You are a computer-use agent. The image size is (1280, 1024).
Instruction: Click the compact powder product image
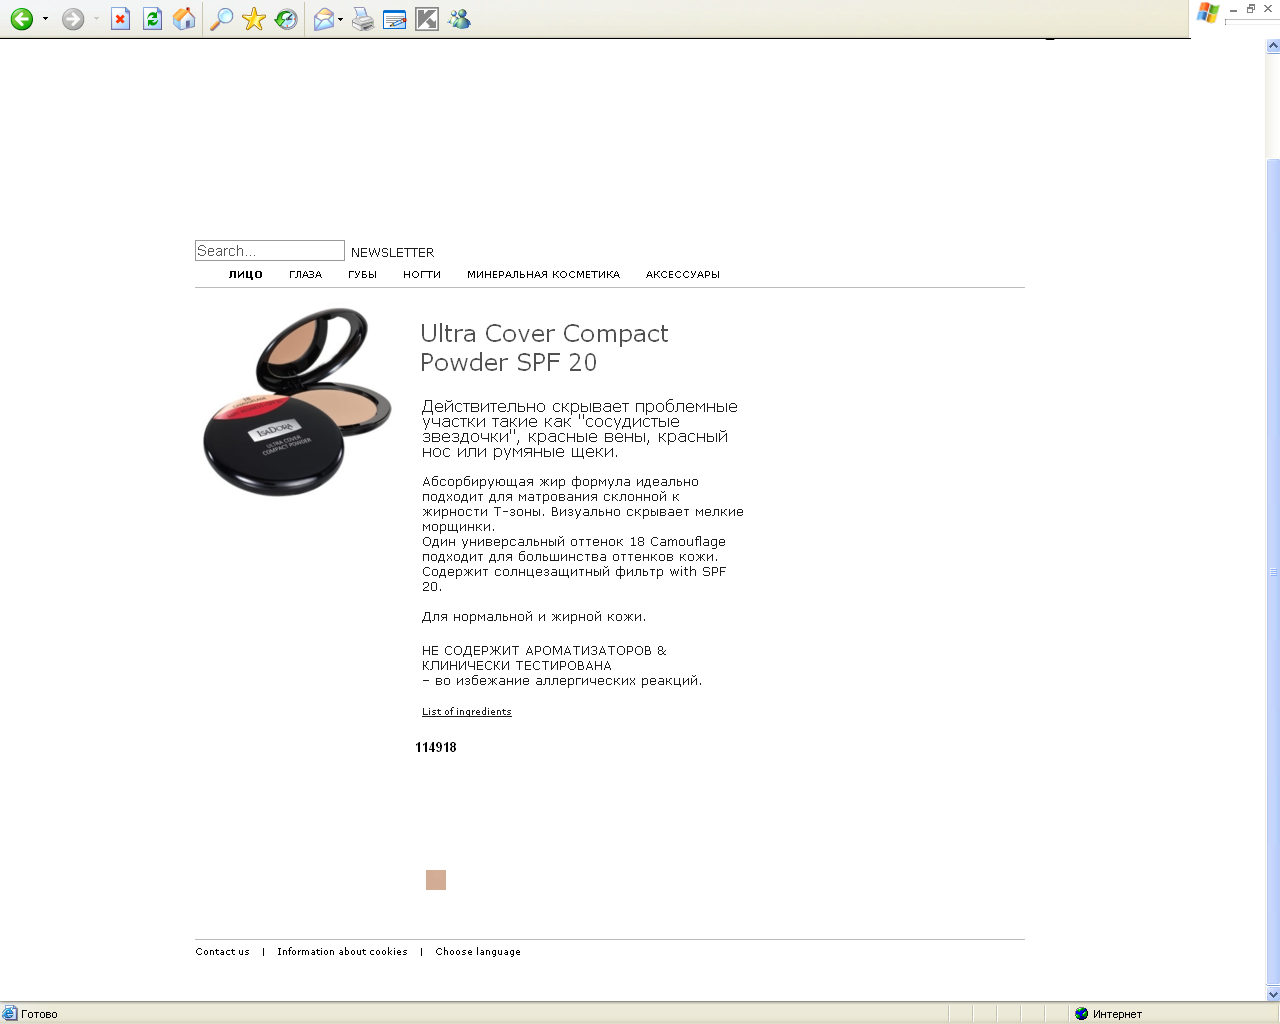[297, 402]
